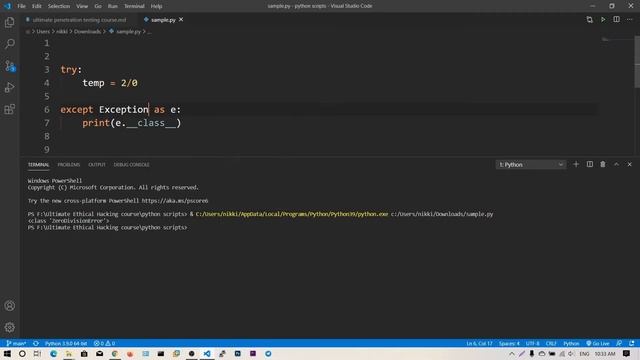Open the Explorer view in the activity bar

coord(10,22)
